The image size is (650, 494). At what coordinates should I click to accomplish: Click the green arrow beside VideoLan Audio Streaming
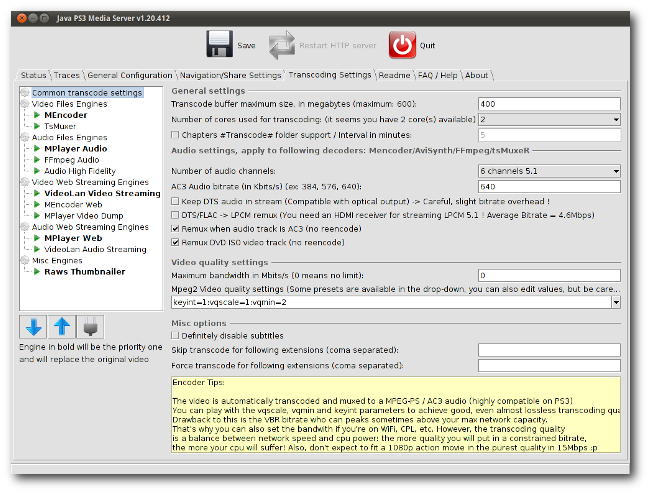pos(37,249)
